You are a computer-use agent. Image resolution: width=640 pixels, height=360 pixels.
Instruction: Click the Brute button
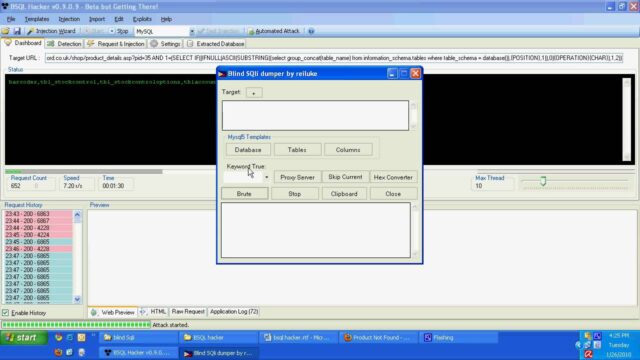coord(244,194)
